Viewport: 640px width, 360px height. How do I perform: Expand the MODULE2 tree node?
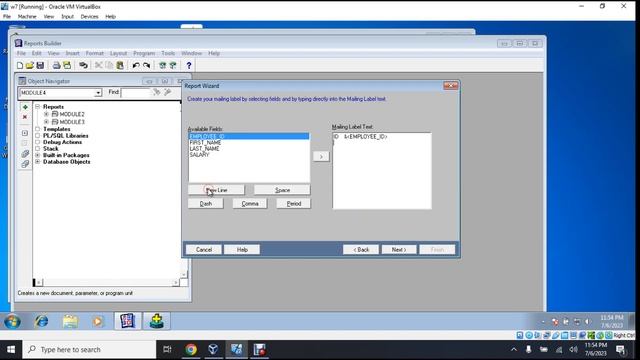[47, 114]
